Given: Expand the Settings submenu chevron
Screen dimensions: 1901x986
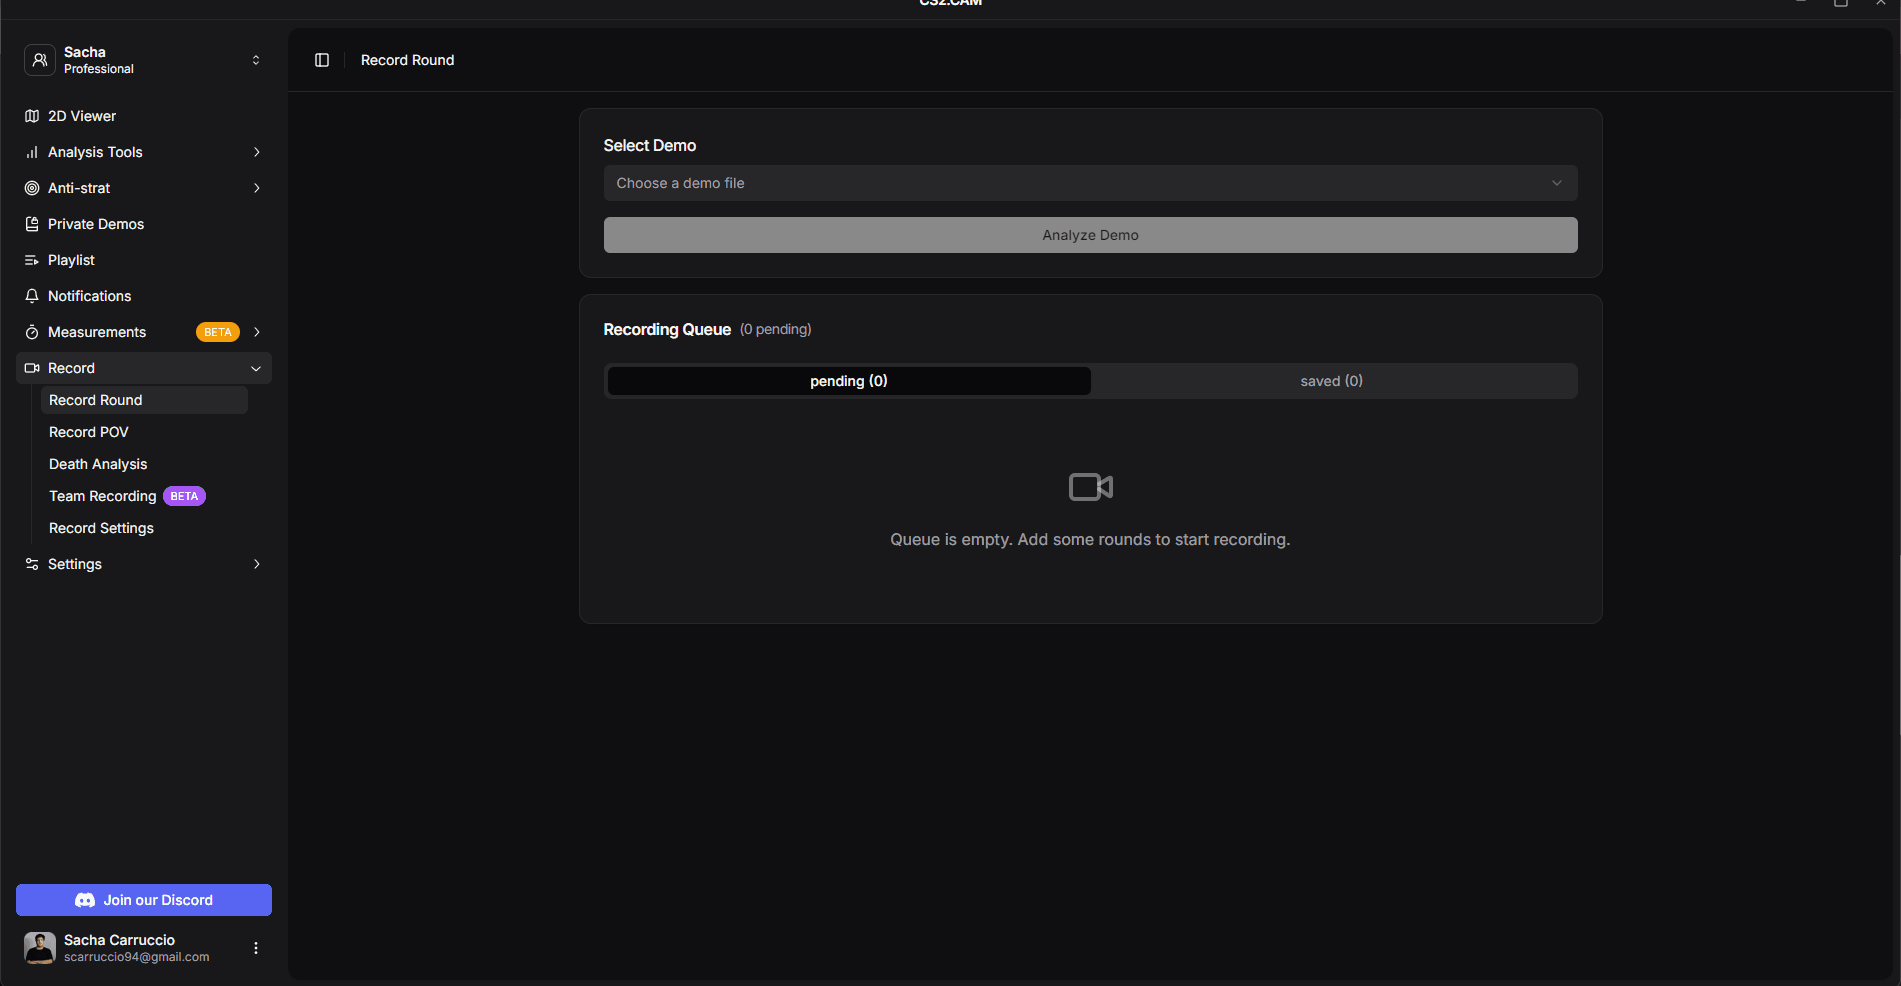Looking at the screenshot, I should pos(256,564).
